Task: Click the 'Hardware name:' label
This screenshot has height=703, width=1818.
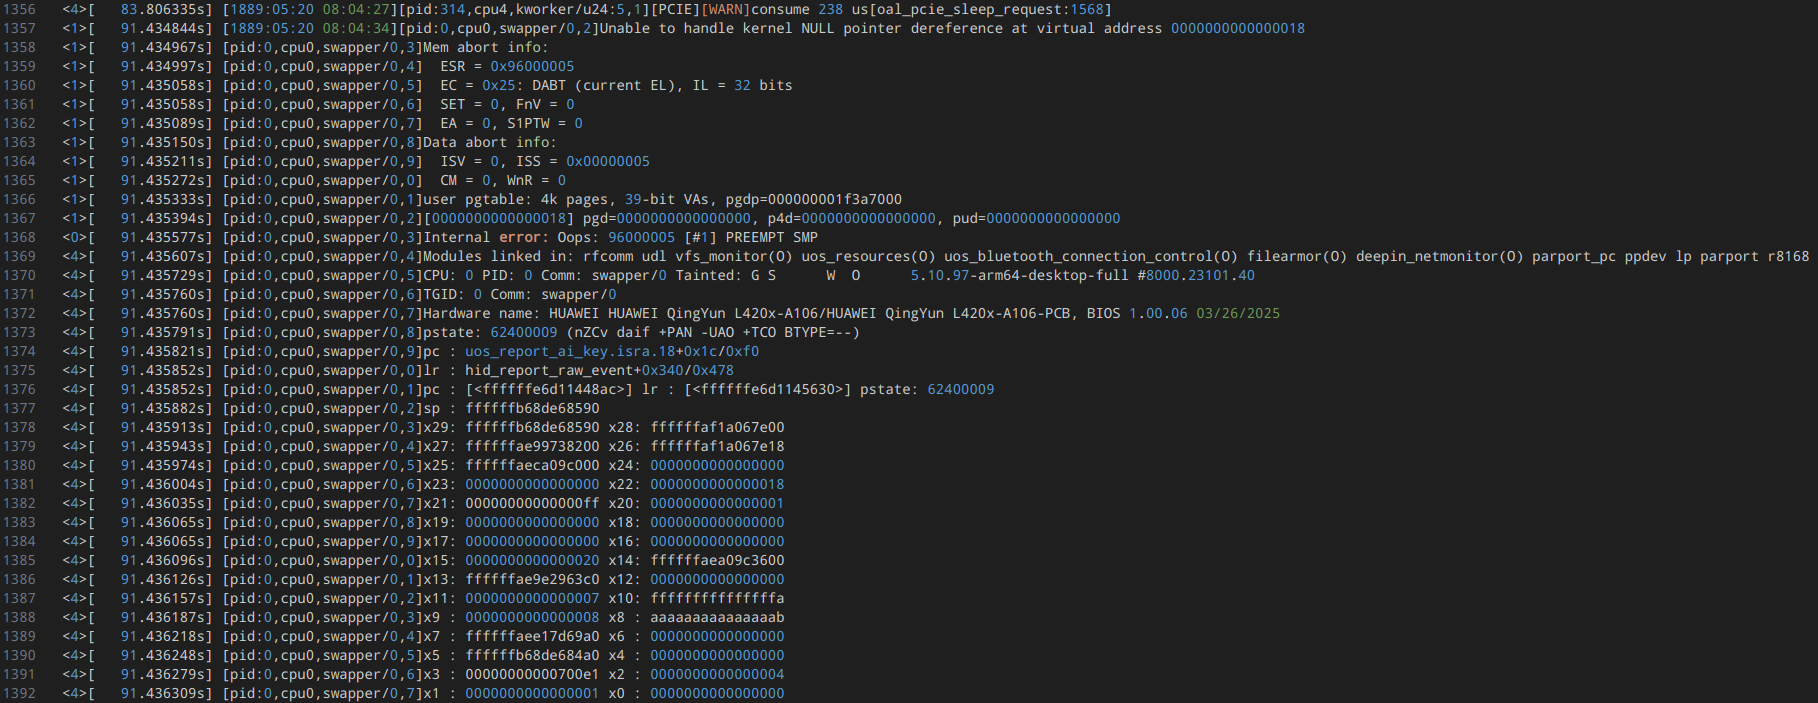Action: 481,313
